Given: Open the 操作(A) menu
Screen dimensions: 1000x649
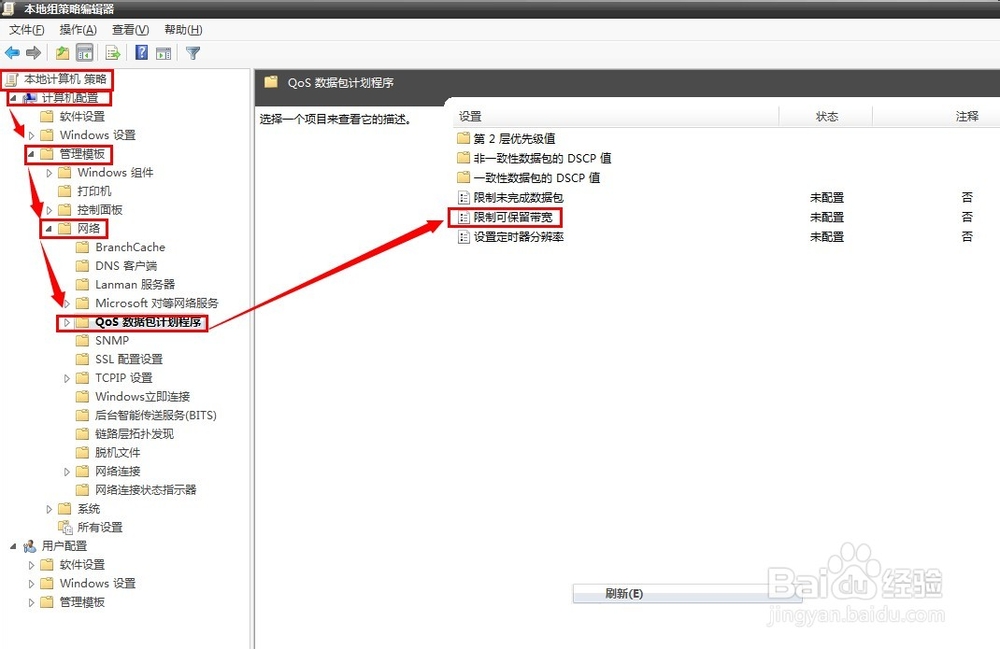Looking at the screenshot, I should [x=78, y=30].
